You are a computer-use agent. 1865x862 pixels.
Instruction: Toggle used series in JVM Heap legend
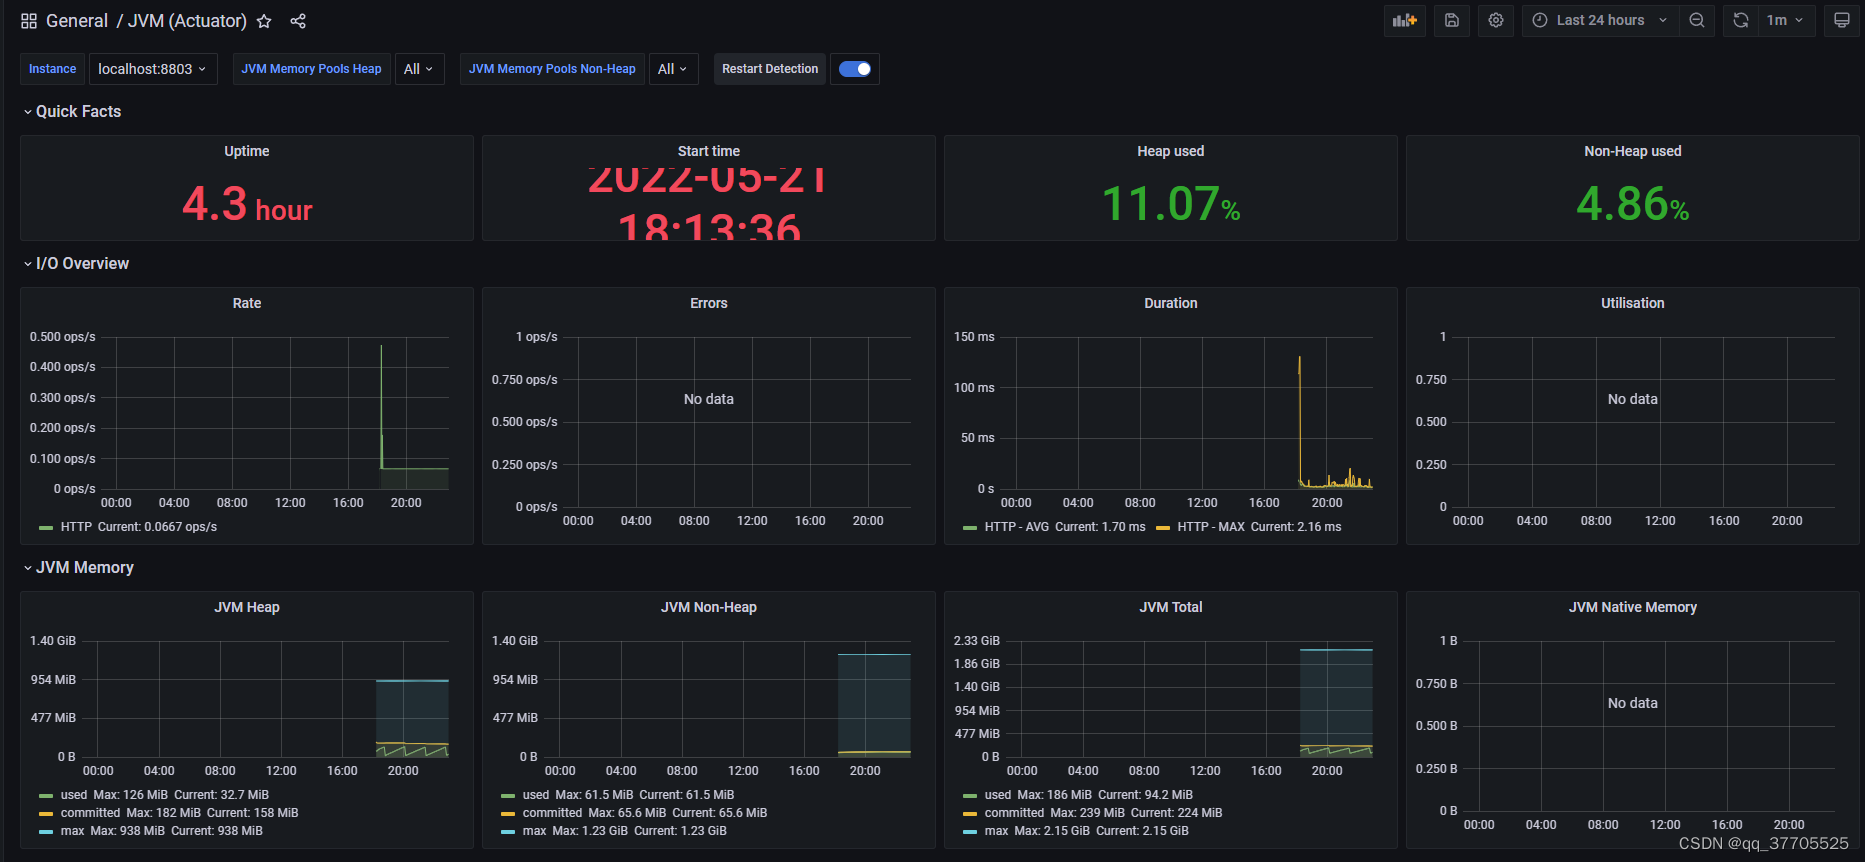tap(74, 795)
